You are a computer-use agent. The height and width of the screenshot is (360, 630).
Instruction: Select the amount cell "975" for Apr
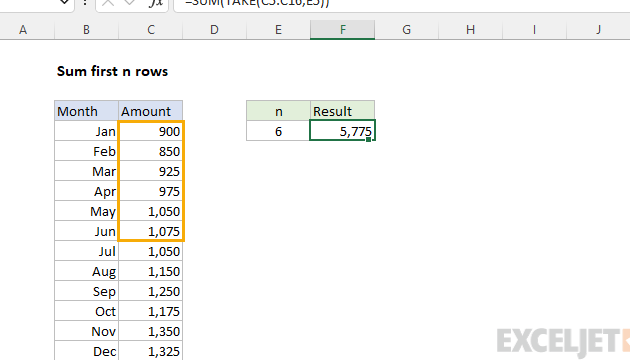click(x=151, y=191)
